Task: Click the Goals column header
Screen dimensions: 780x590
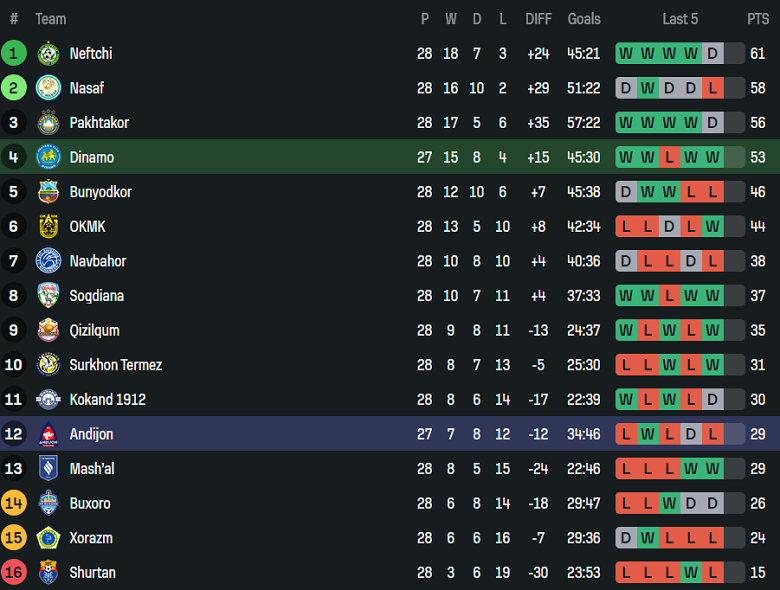Action: (584, 19)
